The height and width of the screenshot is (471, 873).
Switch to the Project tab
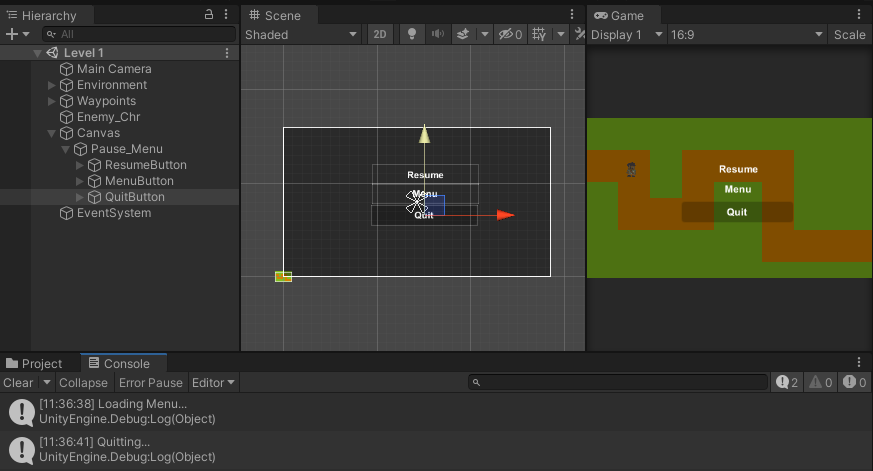tap(34, 363)
